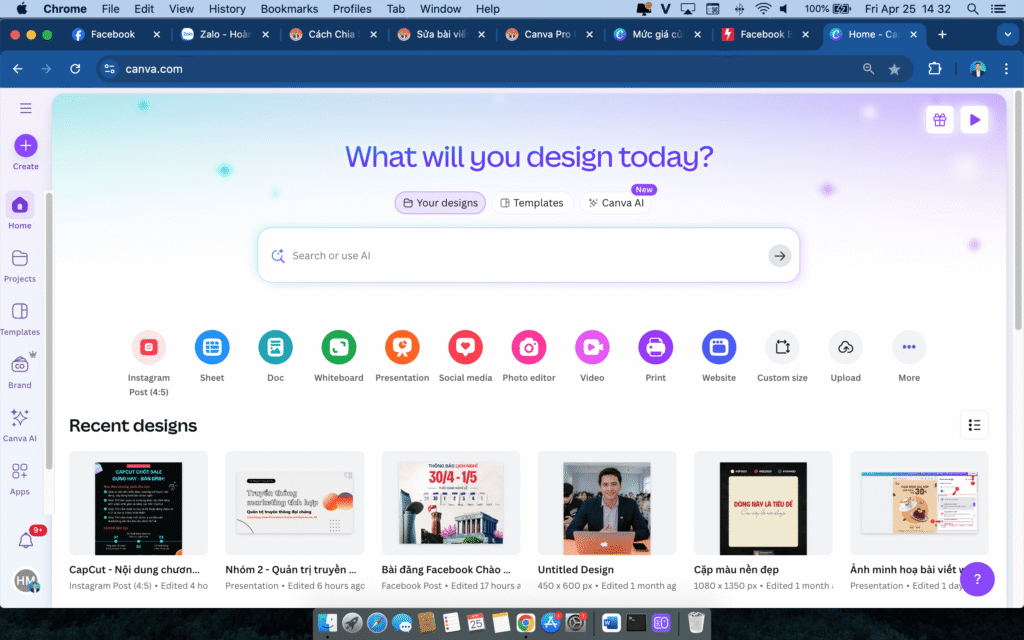
Task: Bookmark this page with the star
Action: 894,69
